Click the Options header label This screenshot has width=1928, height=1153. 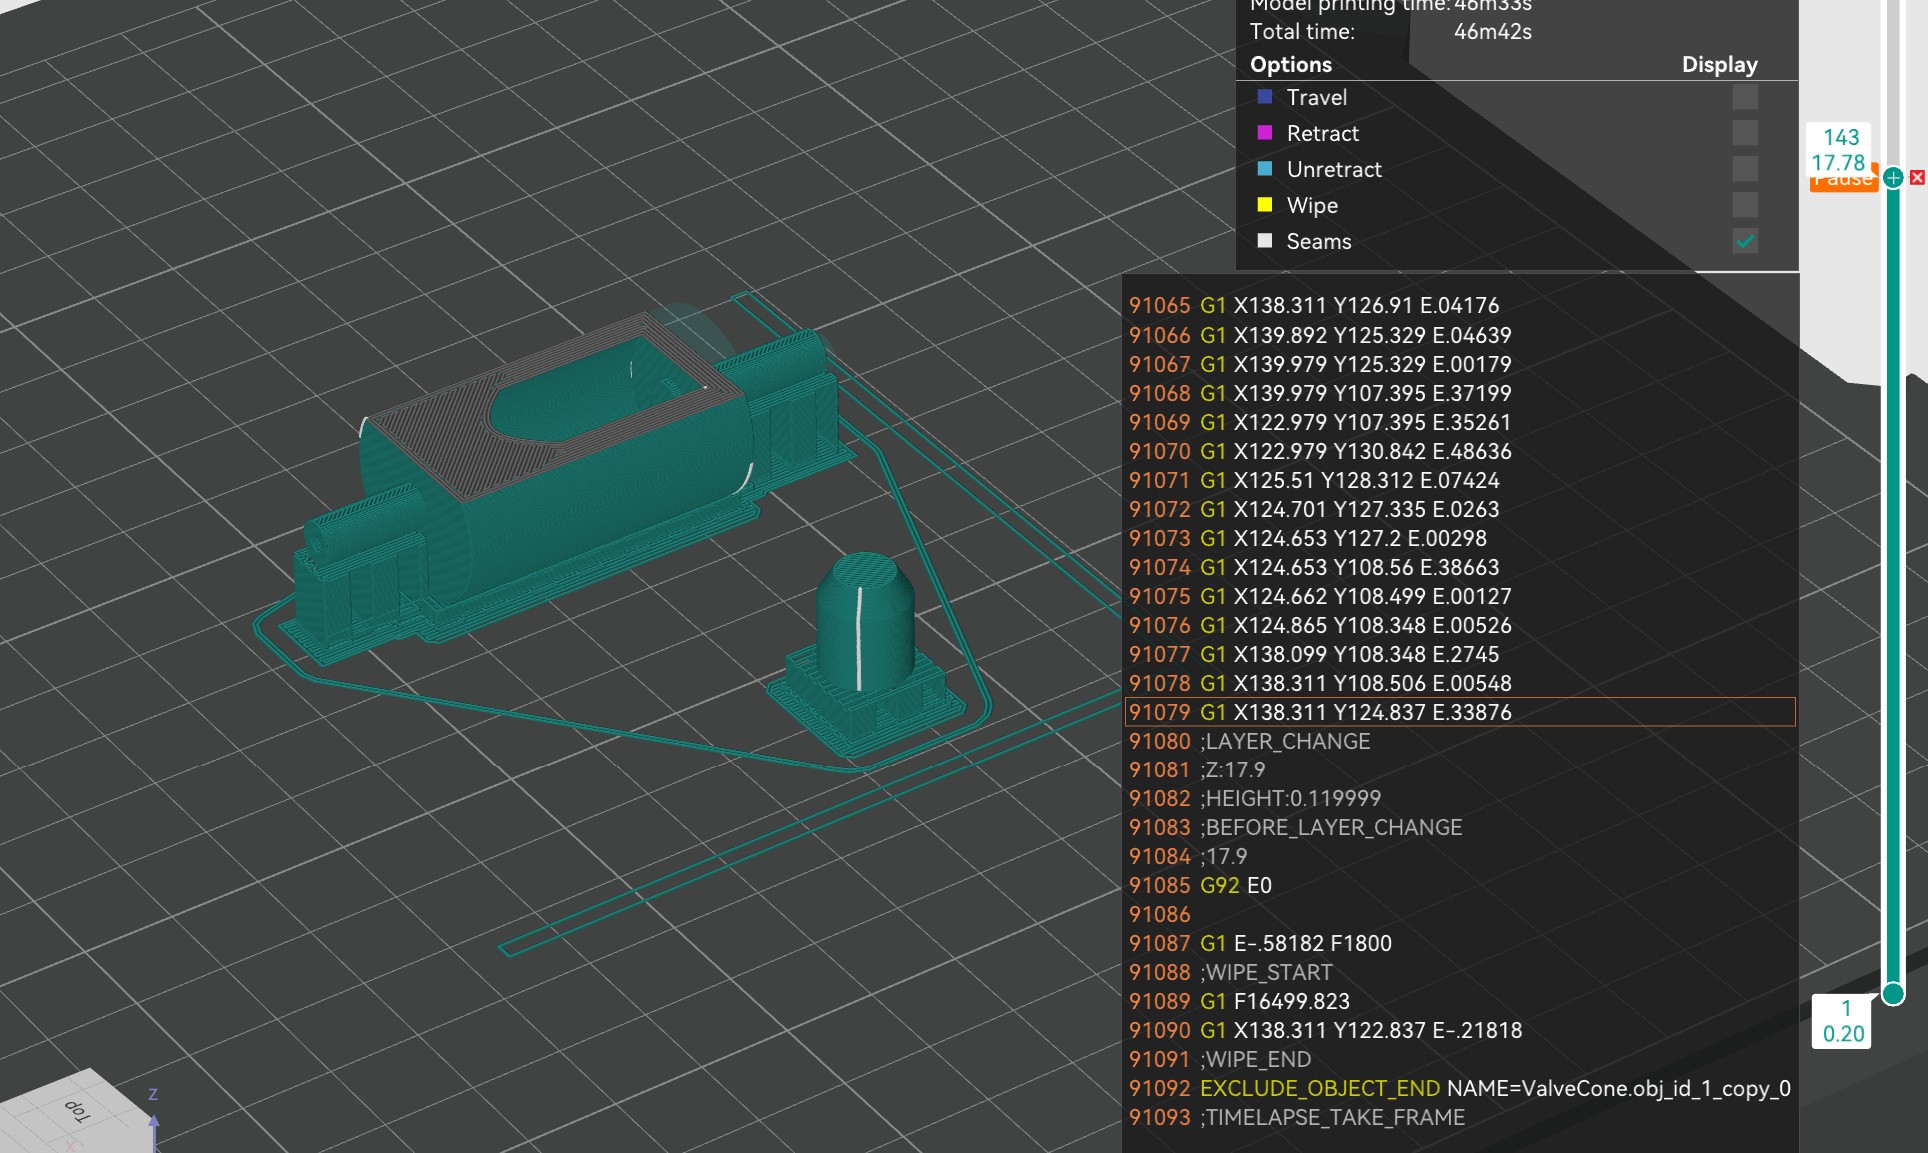click(x=1291, y=65)
